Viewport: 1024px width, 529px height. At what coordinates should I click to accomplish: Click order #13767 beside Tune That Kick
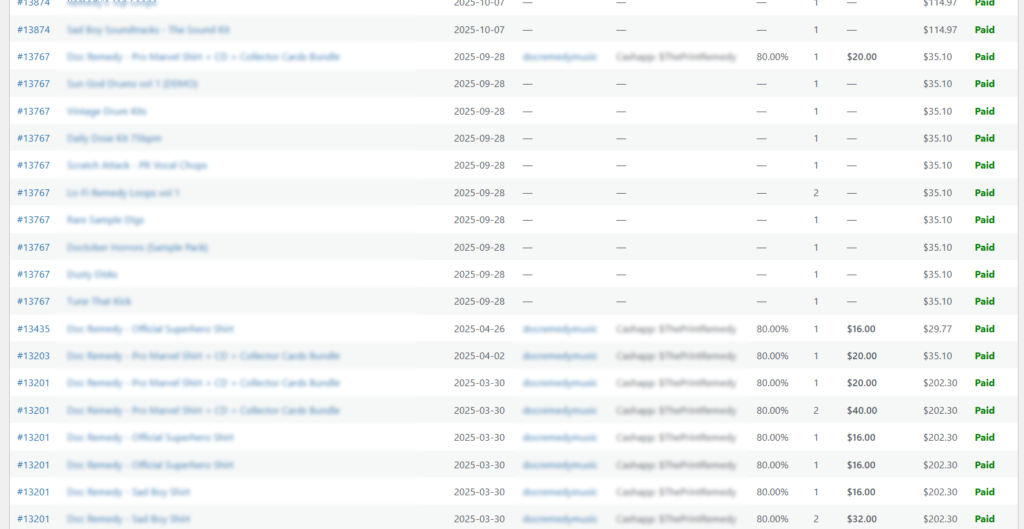click(x=33, y=301)
